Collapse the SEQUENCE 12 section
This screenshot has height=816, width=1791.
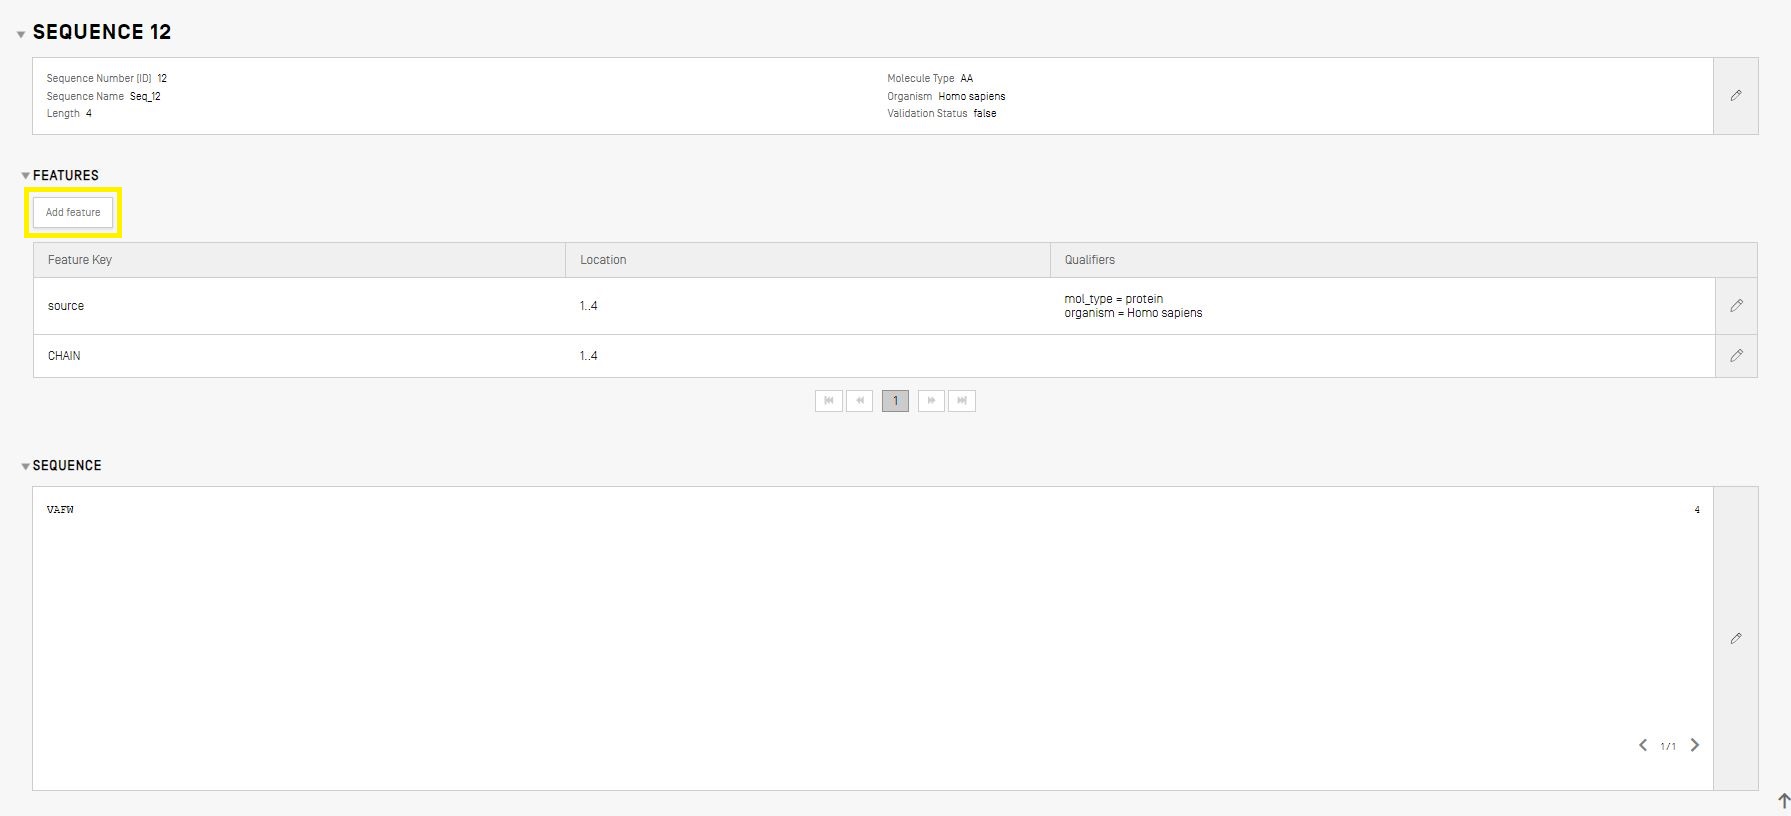(21, 34)
